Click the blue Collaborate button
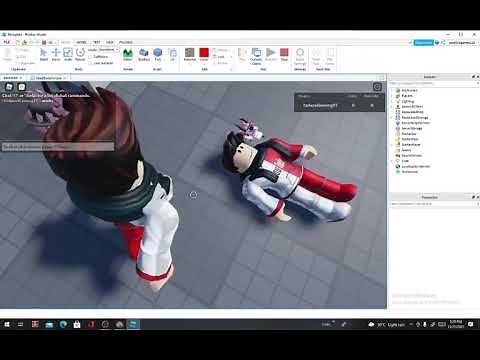This screenshot has height=360, width=480. tap(423, 43)
